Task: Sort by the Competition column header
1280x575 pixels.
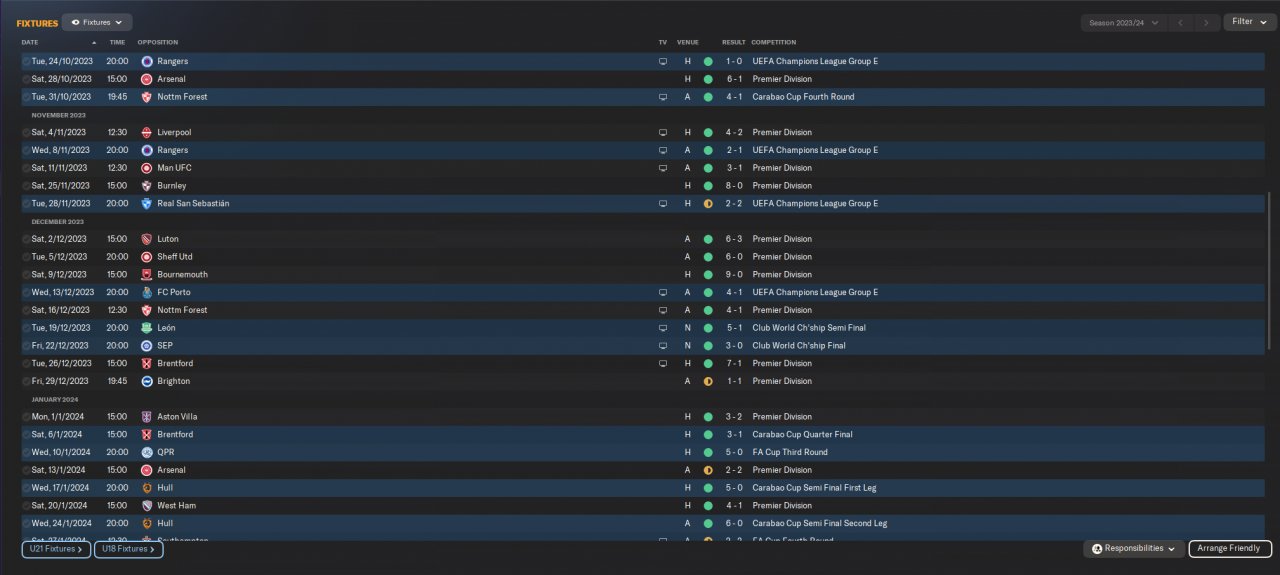Action: coord(774,43)
